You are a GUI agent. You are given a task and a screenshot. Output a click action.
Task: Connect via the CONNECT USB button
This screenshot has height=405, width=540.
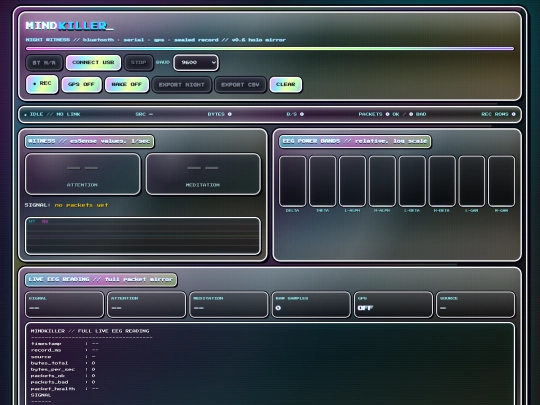point(93,63)
